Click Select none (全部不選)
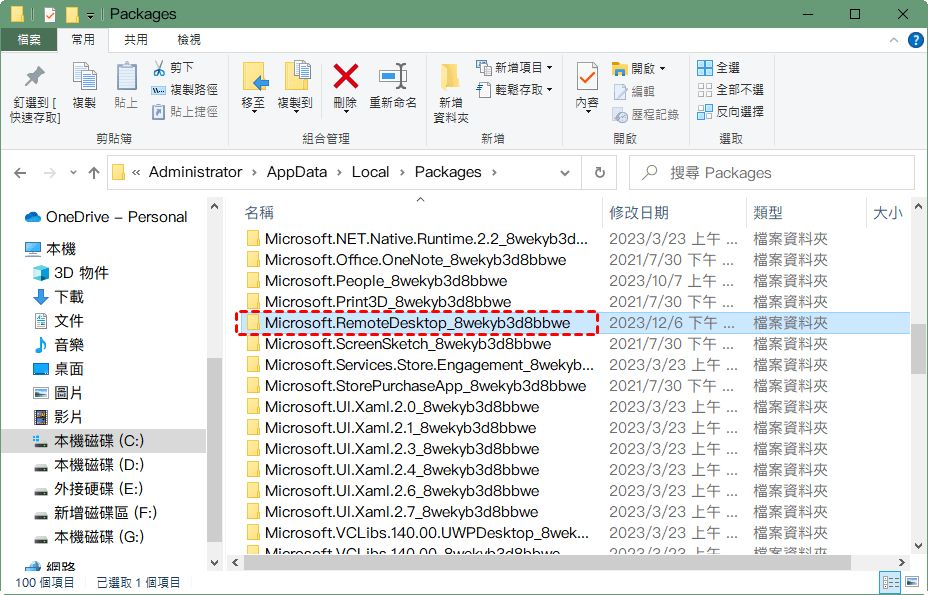 tap(730, 90)
